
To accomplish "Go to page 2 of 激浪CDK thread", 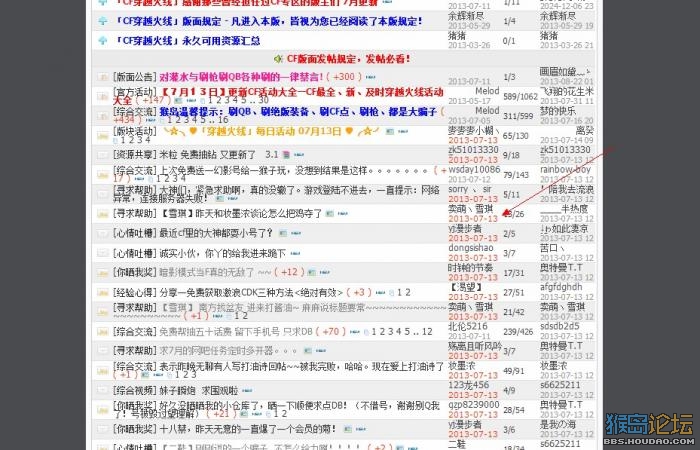I will tap(407, 292).
